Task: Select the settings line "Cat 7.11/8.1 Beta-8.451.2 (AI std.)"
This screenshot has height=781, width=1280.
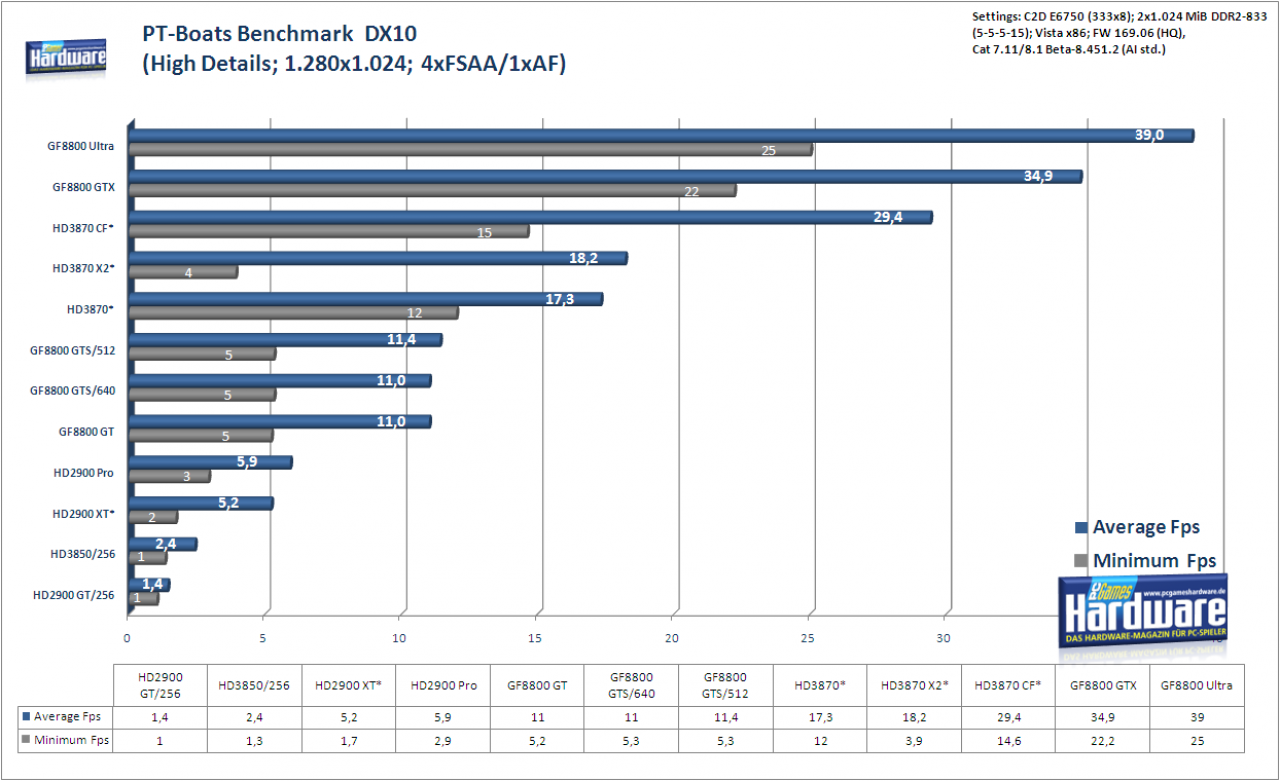Action: [1068, 49]
